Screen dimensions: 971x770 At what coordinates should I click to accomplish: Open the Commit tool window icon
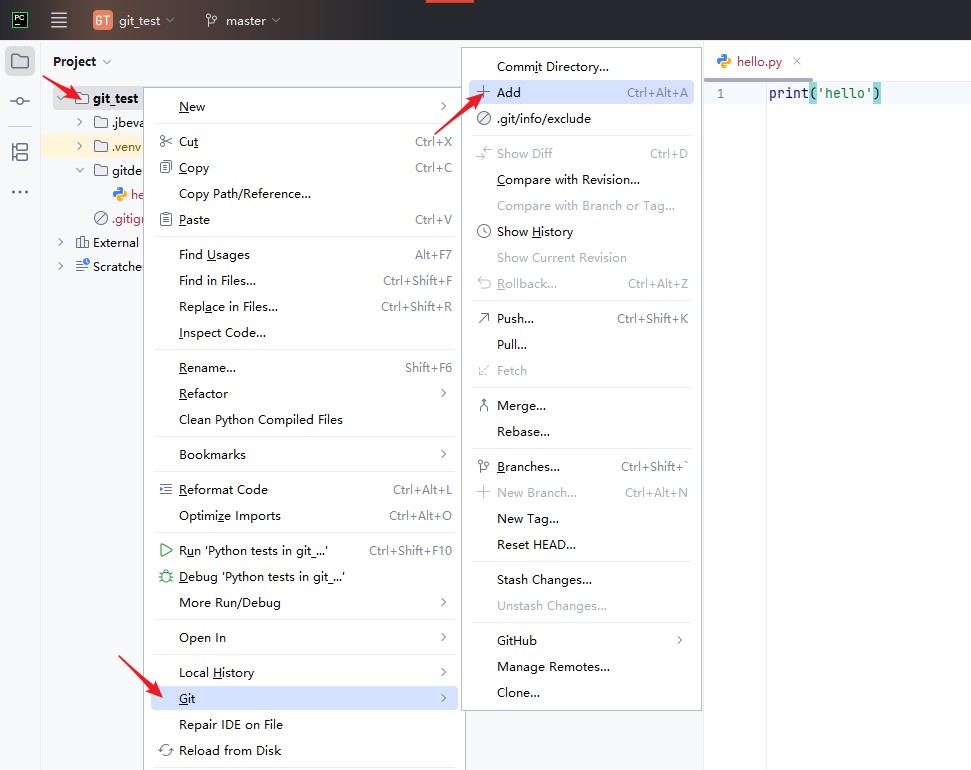(x=20, y=100)
